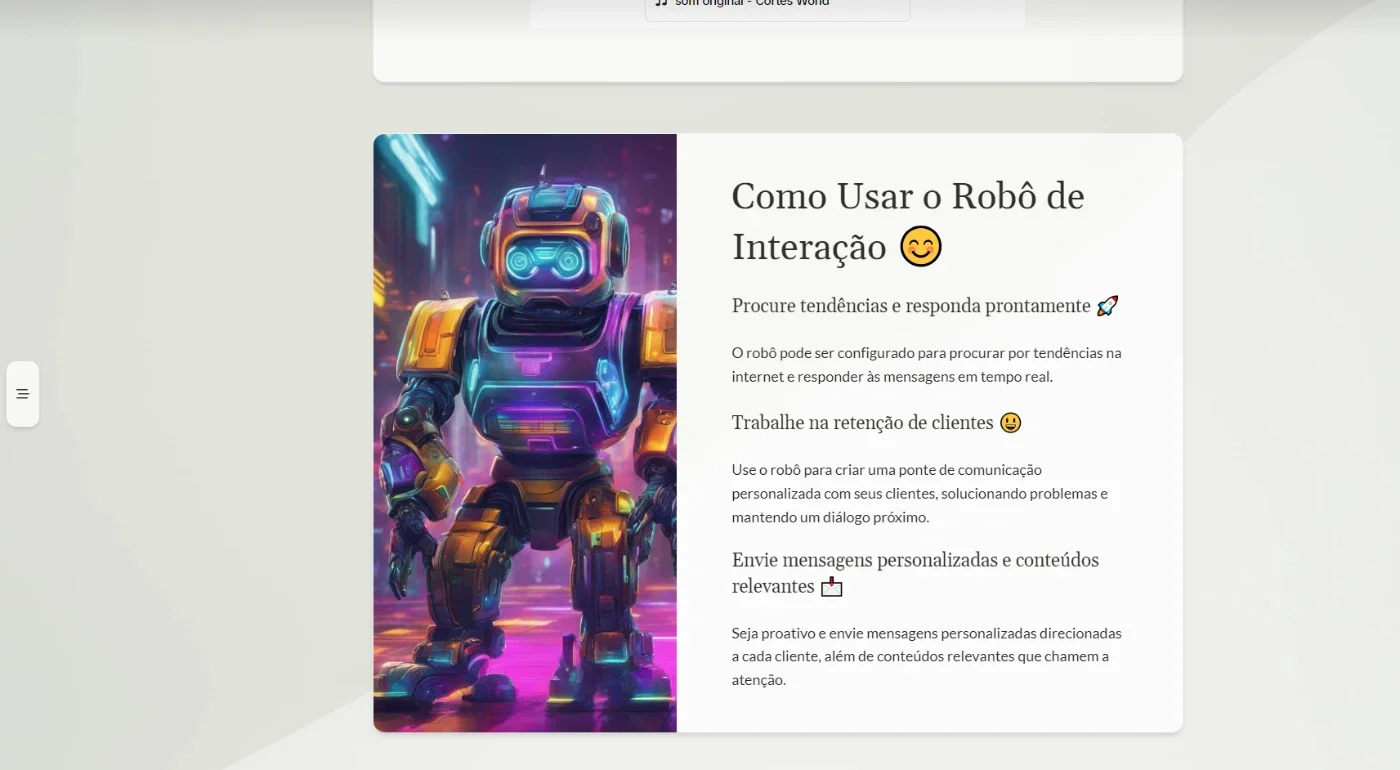Click the smiling face emoji in the title
1400x770 pixels.
pyautogui.click(x=921, y=247)
